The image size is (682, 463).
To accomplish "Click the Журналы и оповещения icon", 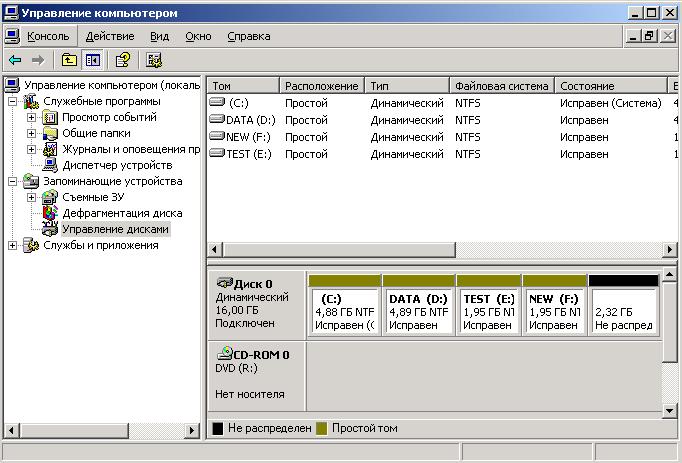I will 50,150.
